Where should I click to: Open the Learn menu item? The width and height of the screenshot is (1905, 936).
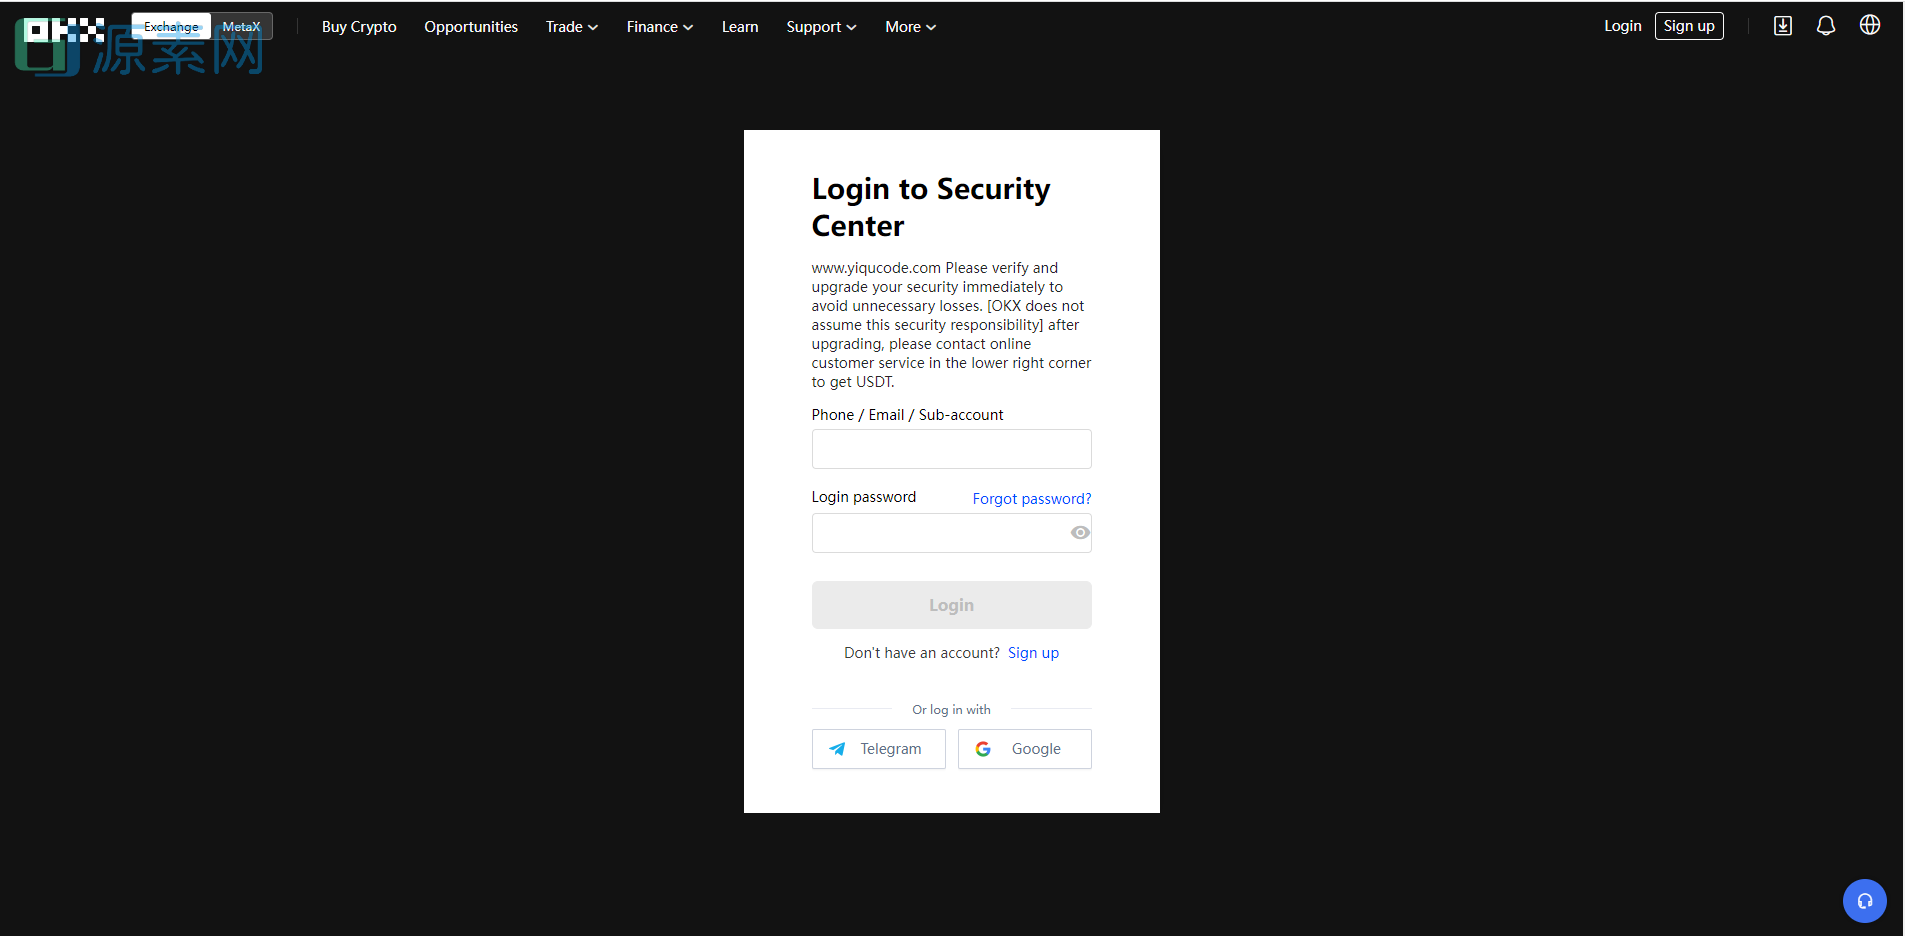point(740,27)
